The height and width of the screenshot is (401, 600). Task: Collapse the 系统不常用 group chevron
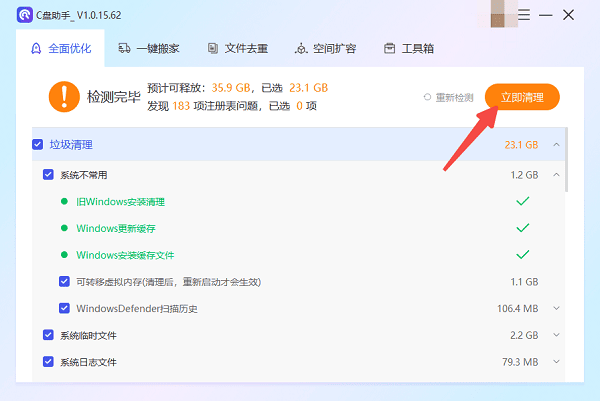556,175
